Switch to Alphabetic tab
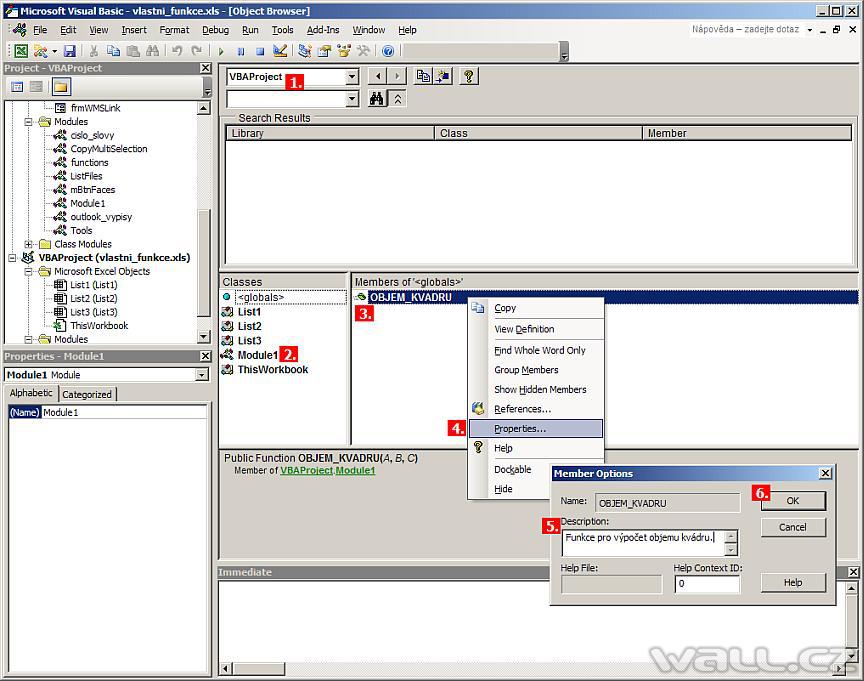The image size is (864, 681). pos(31,393)
